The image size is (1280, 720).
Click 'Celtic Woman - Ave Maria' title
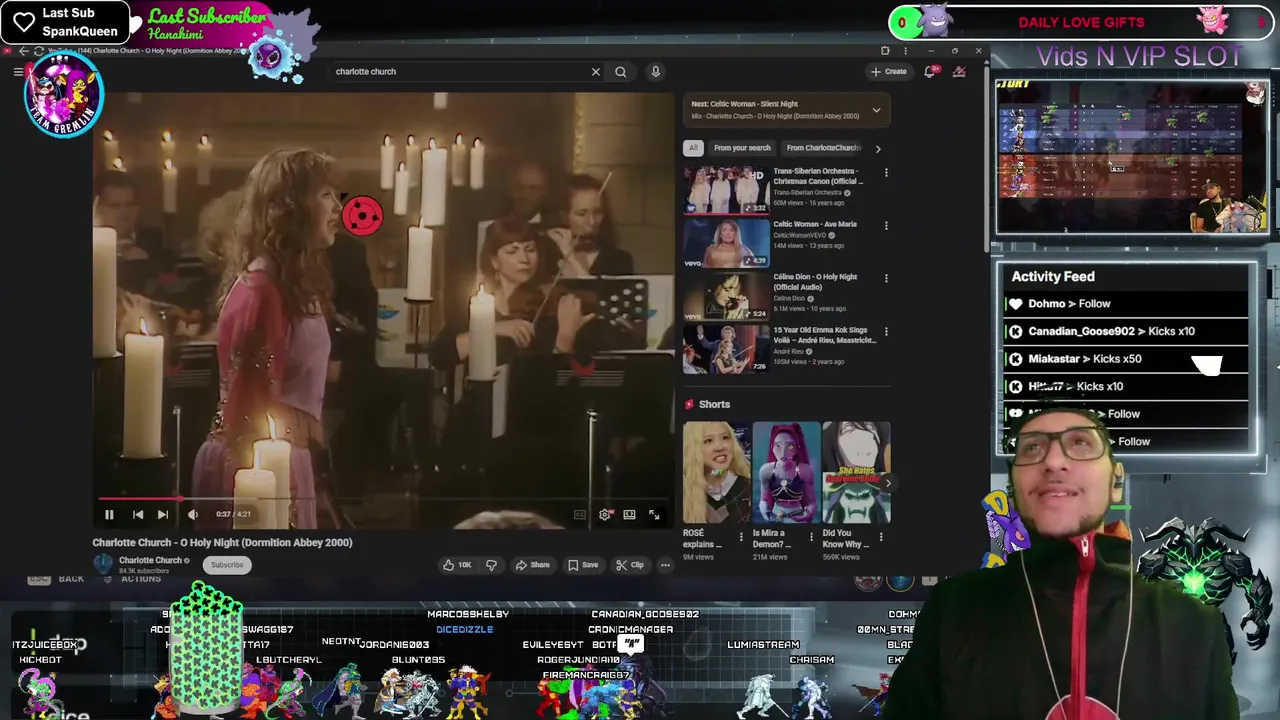(815, 225)
